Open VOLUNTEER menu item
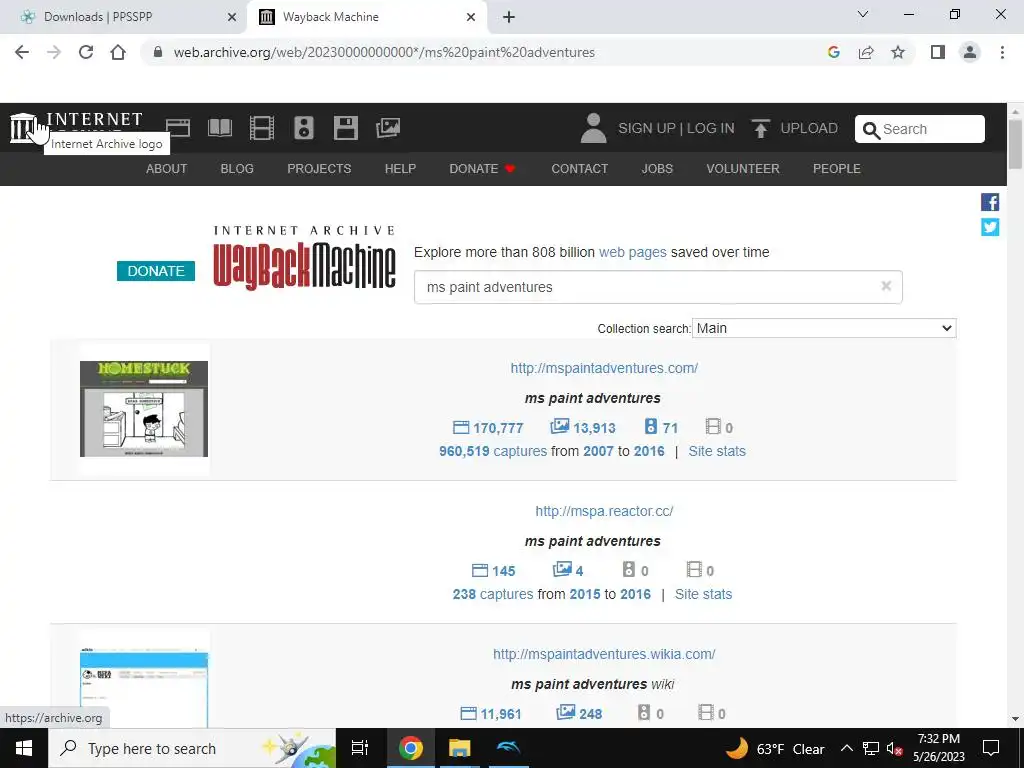Image resolution: width=1024 pixels, height=768 pixels. [743, 168]
